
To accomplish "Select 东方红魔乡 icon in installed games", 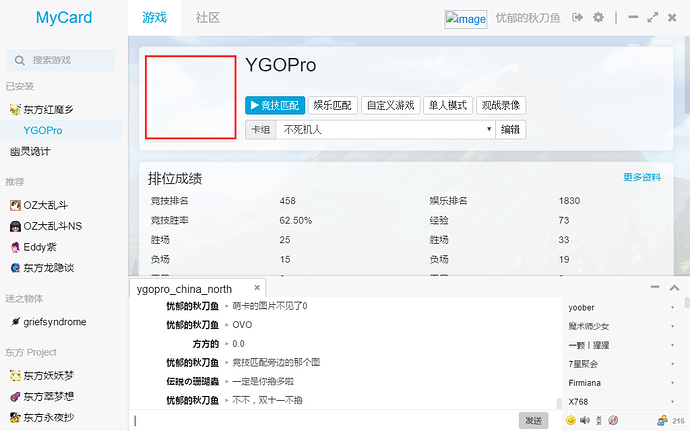I will (x=15, y=109).
